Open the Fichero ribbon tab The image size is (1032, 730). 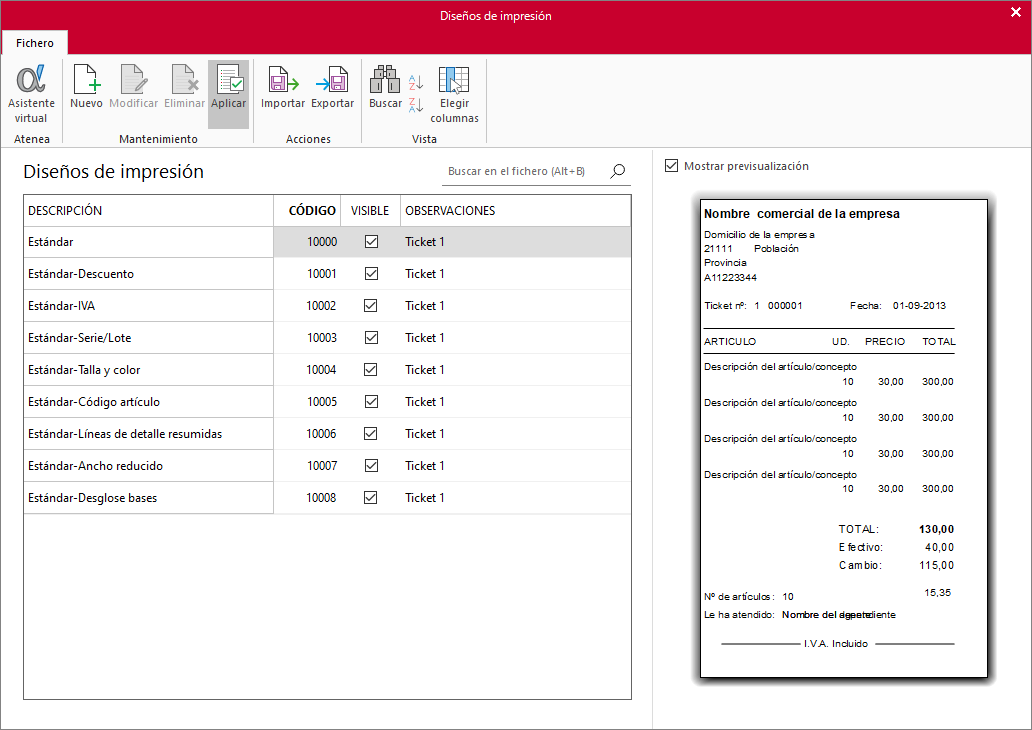35,43
